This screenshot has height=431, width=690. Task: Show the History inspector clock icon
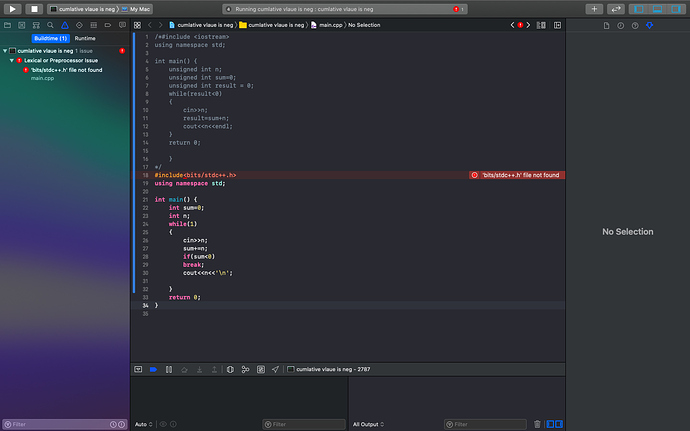click(x=620, y=26)
